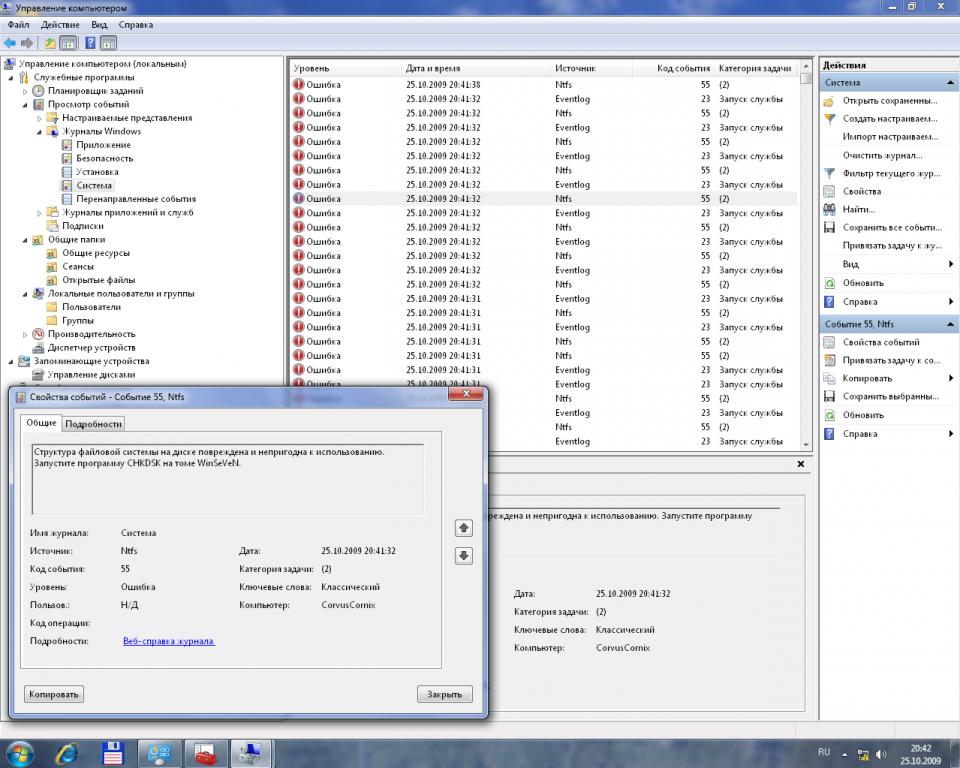Expand Планировщик заданий tree node
This screenshot has height=768, width=960.
pyautogui.click(x=25, y=91)
